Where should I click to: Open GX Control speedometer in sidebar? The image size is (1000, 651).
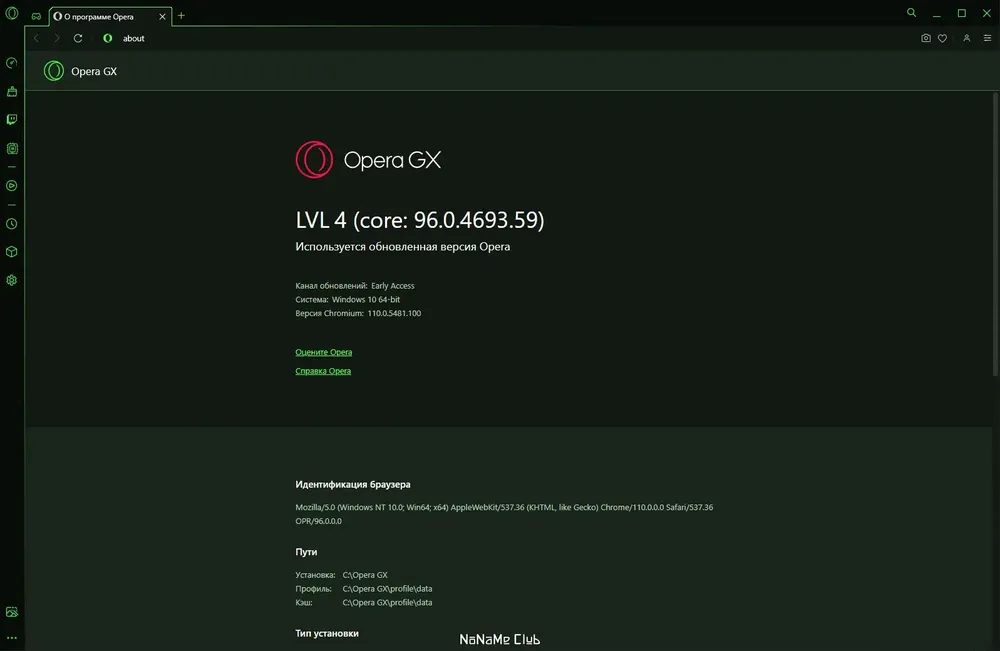tap(11, 63)
